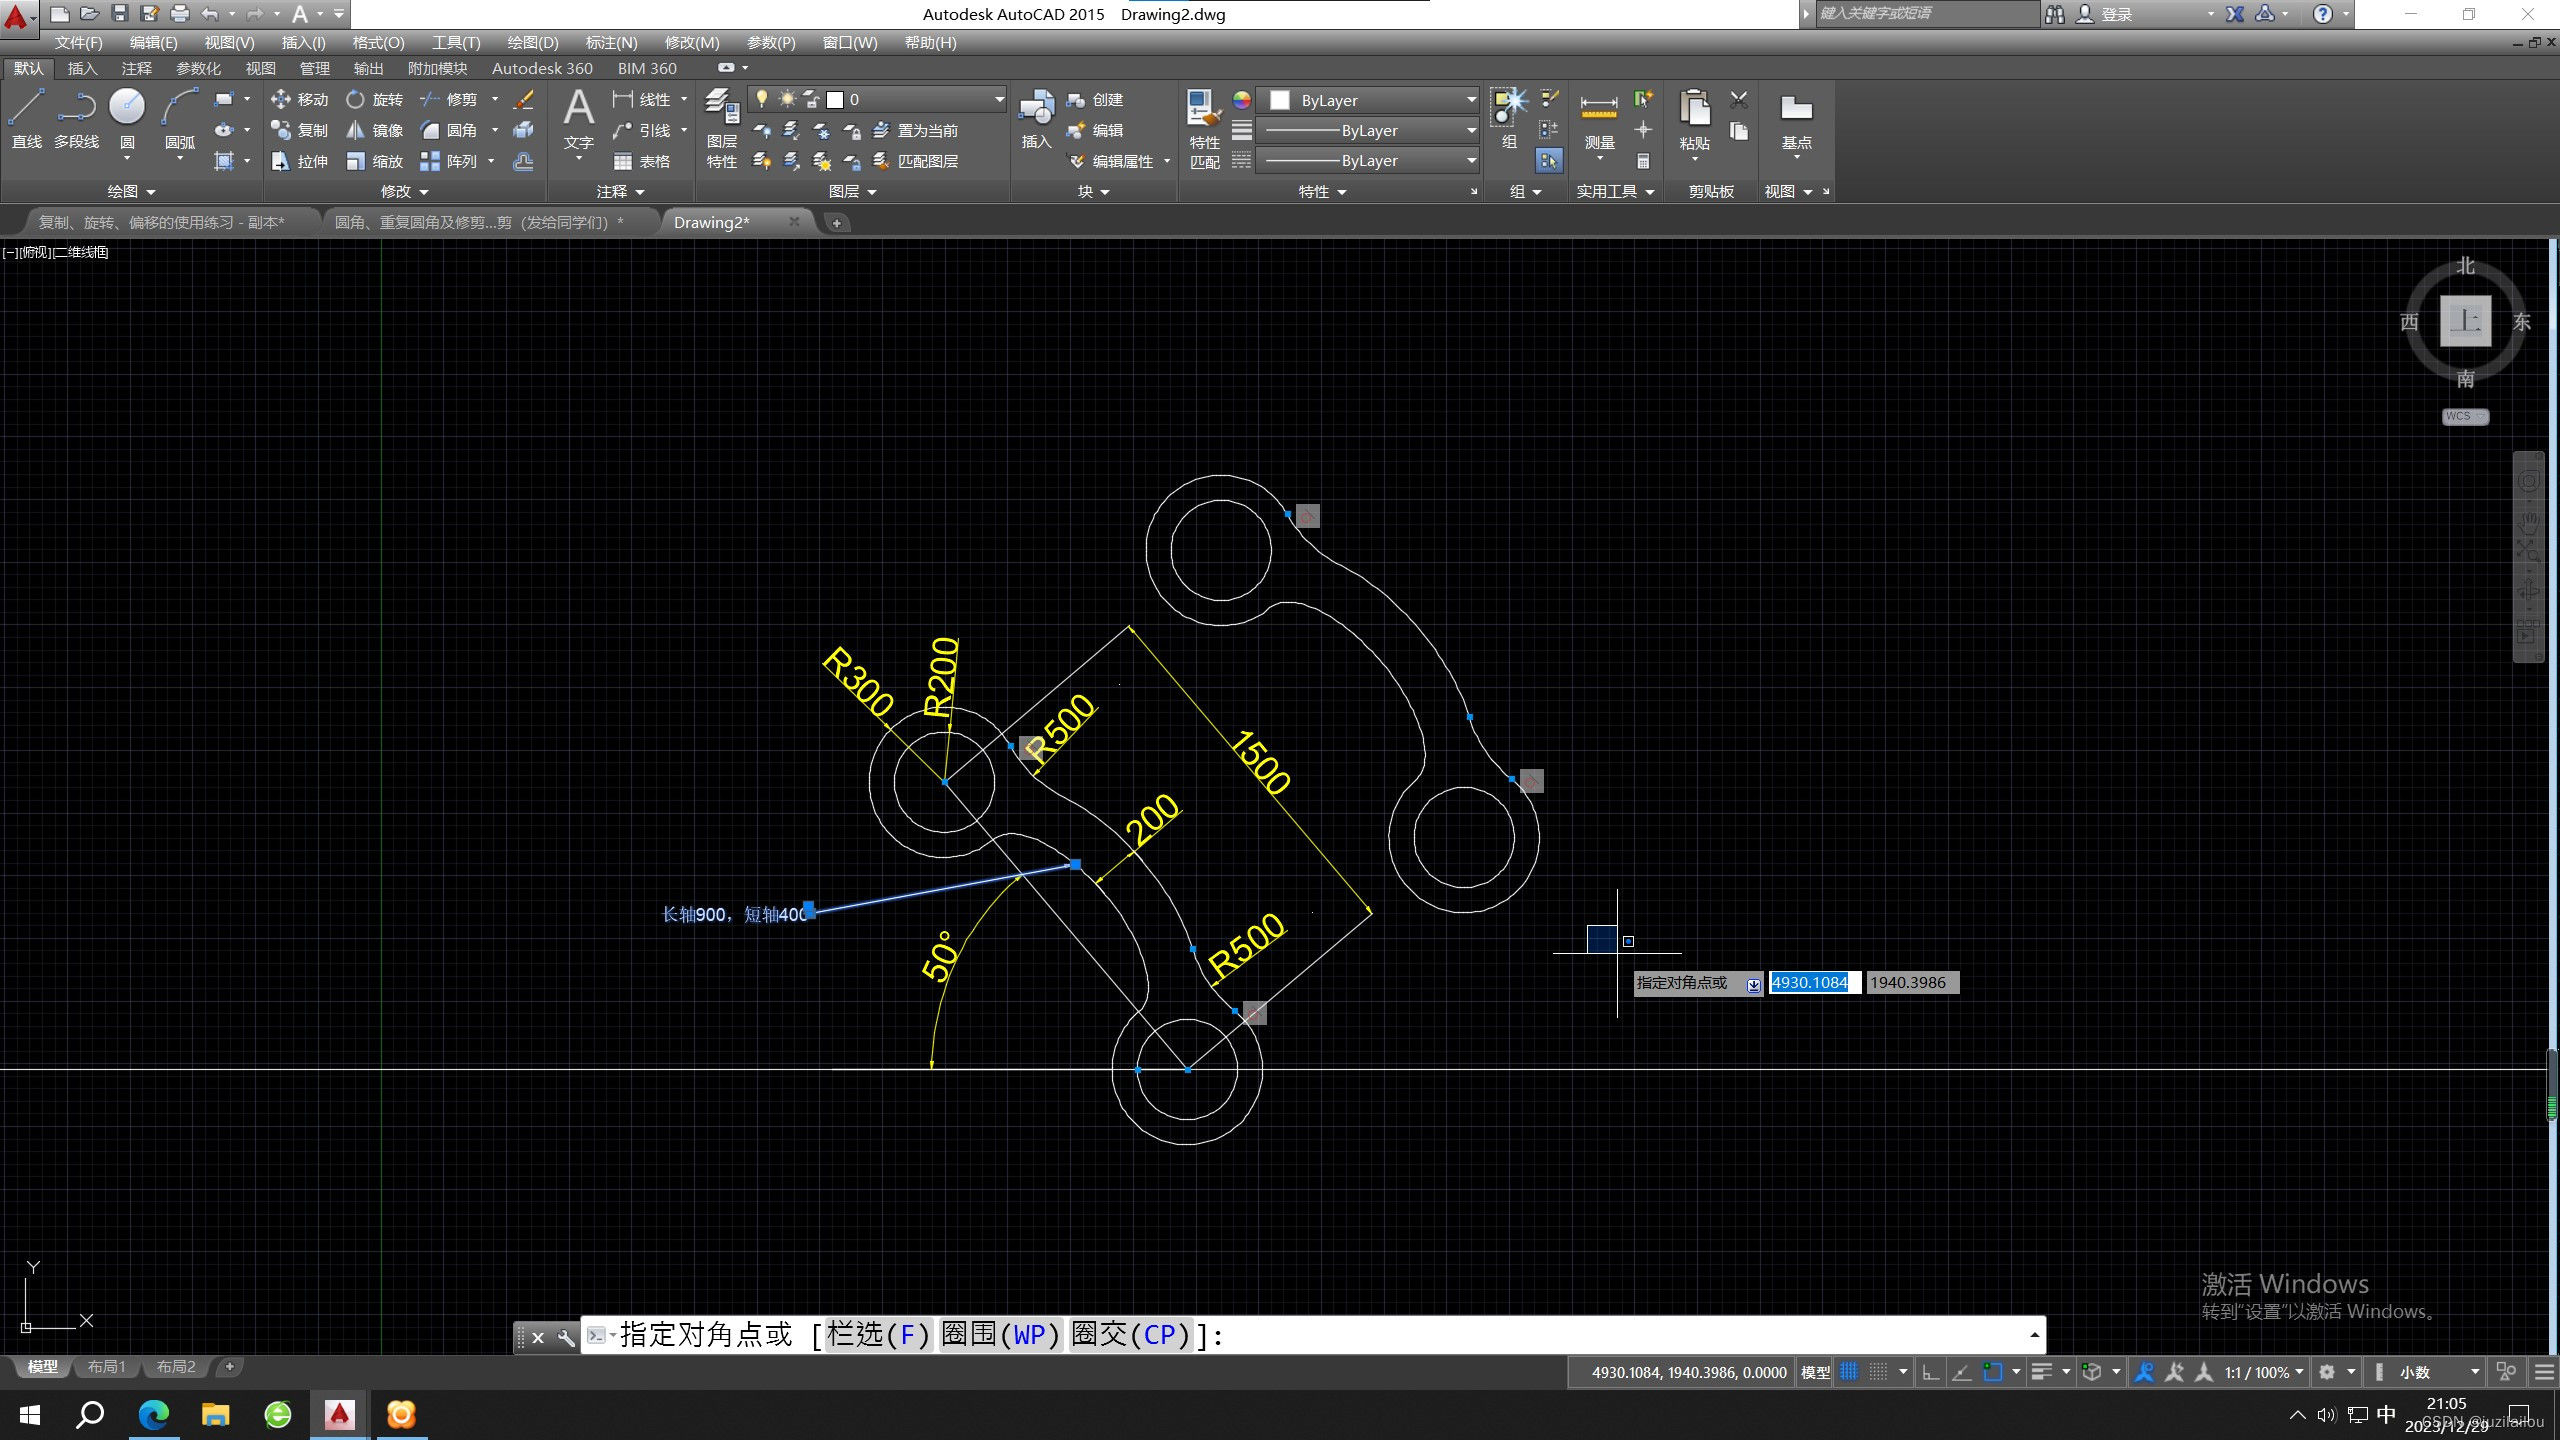Toggle snap mode dots in status bar
This screenshot has height=1440, width=2560.
1879,1372
